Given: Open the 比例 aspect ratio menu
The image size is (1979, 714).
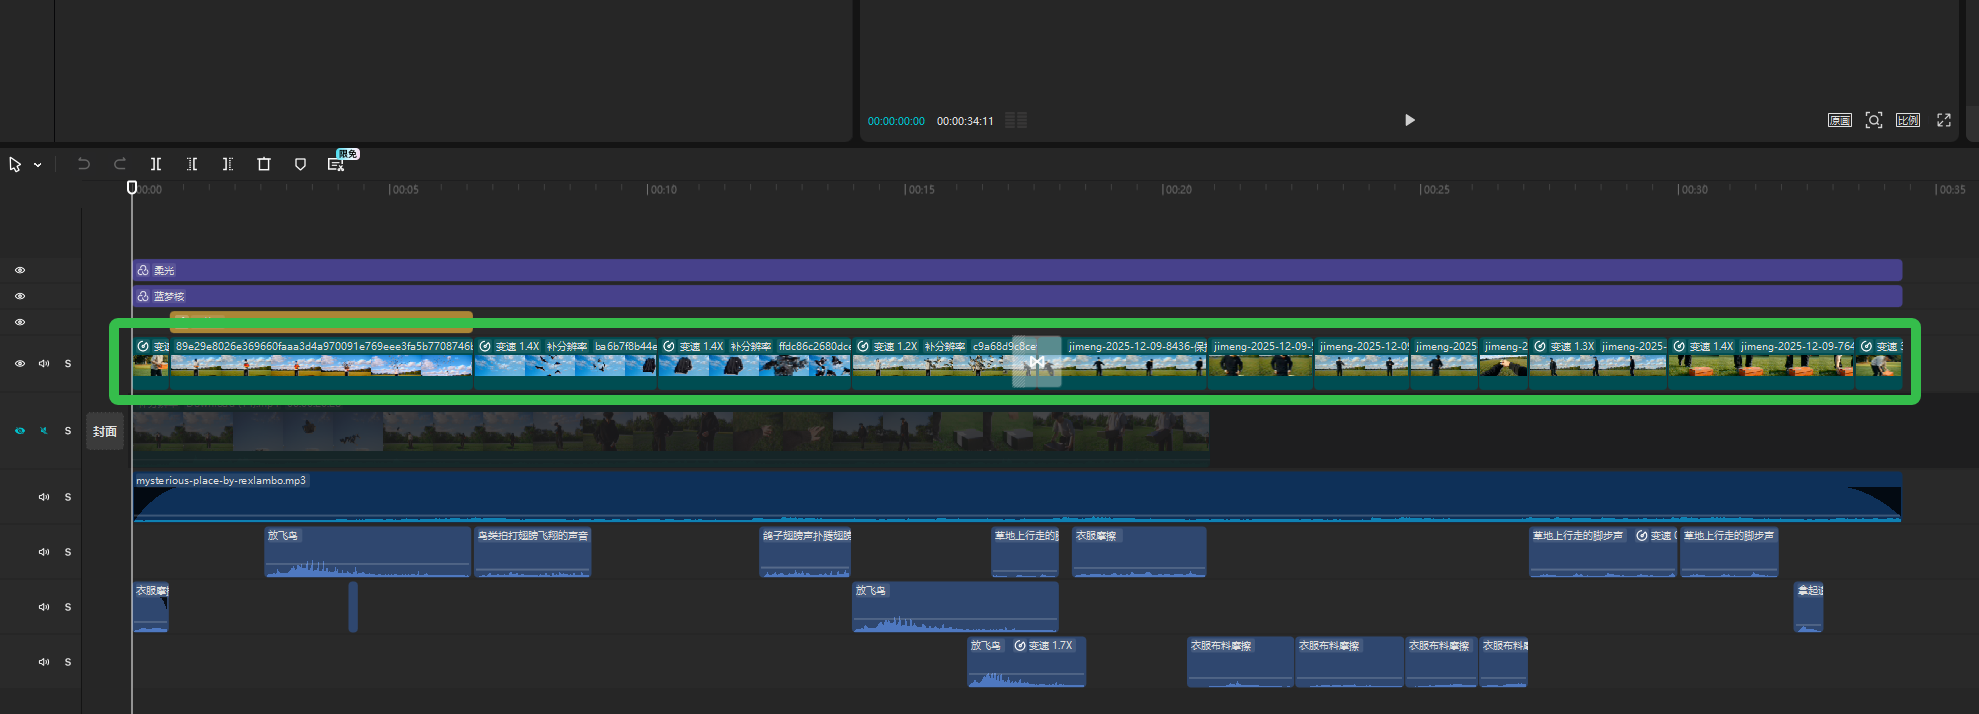Looking at the screenshot, I should point(1908,120).
